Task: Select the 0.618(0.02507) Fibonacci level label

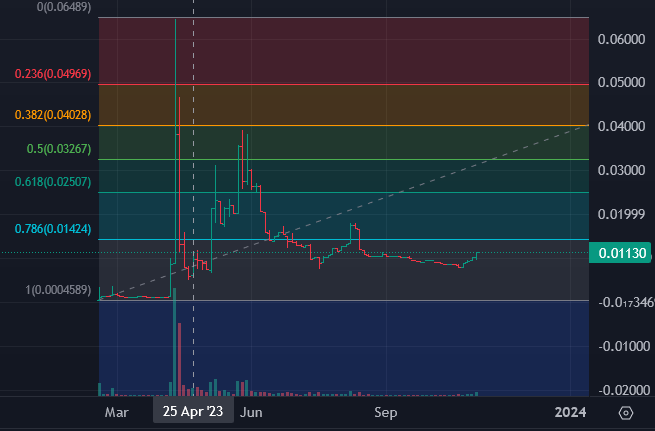Action: click(x=53, y=182)
